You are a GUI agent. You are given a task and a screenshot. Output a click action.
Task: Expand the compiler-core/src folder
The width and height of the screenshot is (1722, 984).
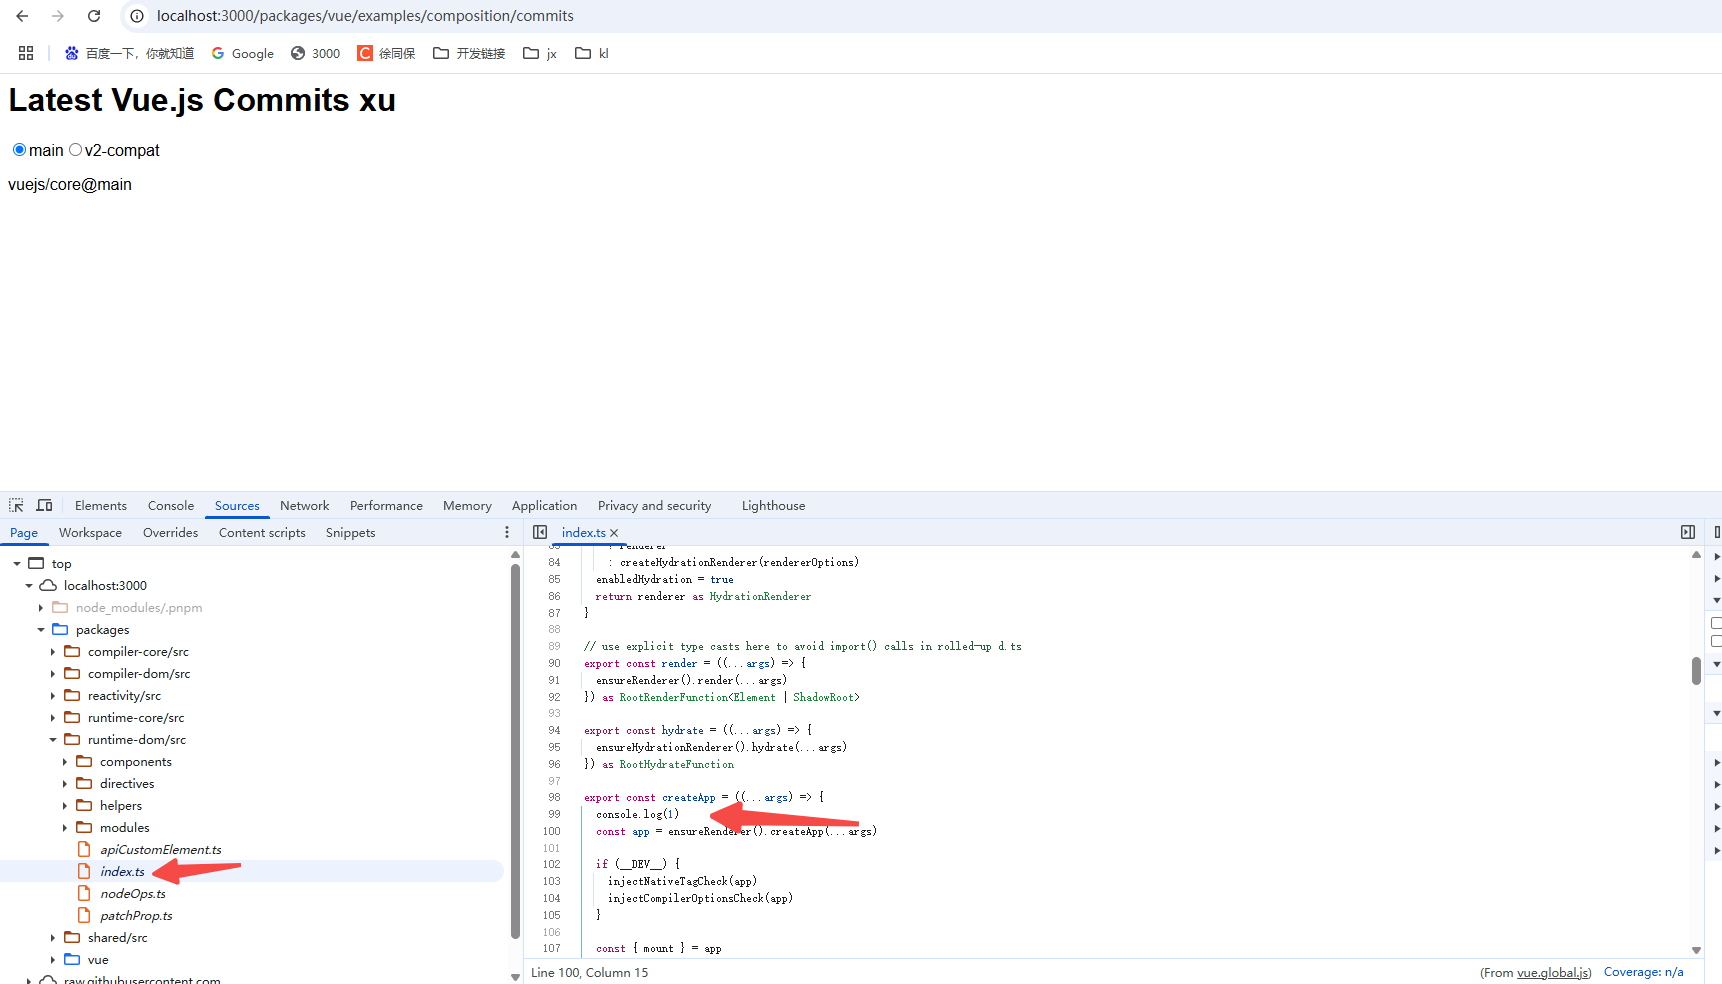(x=53, y=652)
